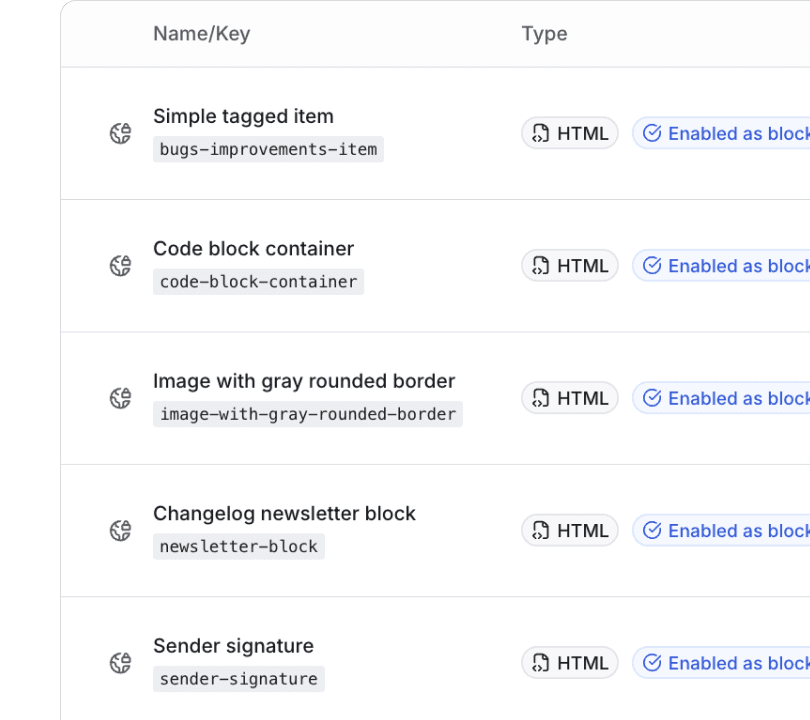The image size is (810, 720).
Task: Click the file-code icon in Simple tagged item's HTML badge
Action: tap(541, 132)
